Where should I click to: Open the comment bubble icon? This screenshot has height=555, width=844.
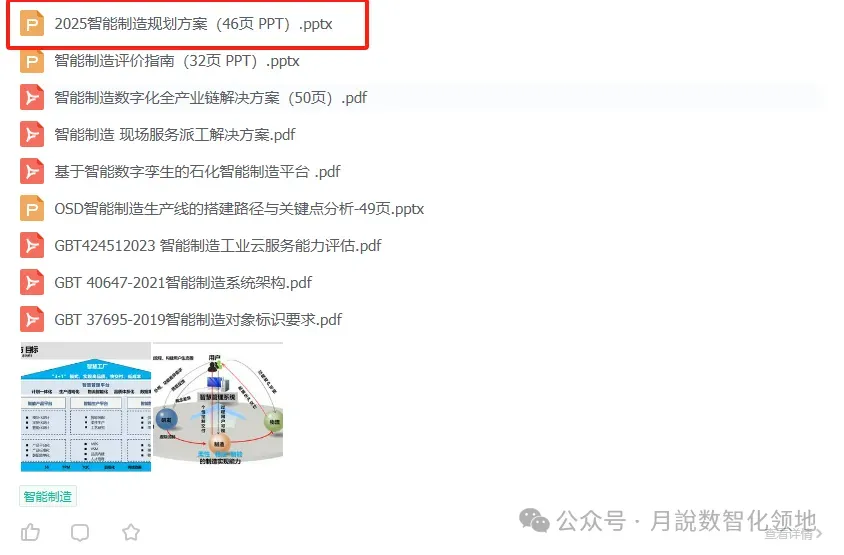80,532
